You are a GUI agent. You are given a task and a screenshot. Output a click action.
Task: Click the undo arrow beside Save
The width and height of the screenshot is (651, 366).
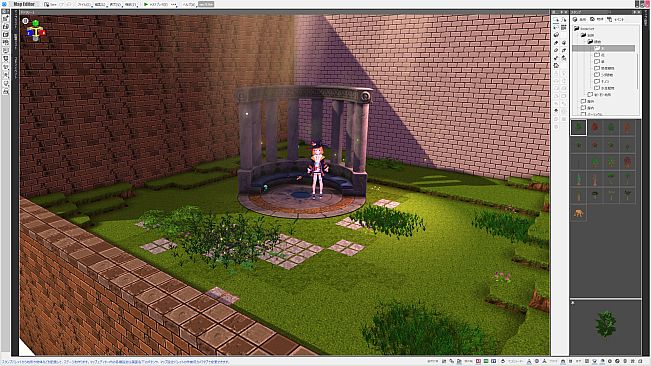61,4
